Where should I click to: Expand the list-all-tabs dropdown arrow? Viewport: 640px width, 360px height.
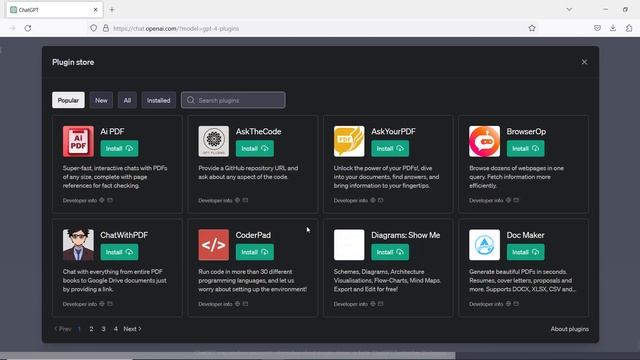click(569, 9)
